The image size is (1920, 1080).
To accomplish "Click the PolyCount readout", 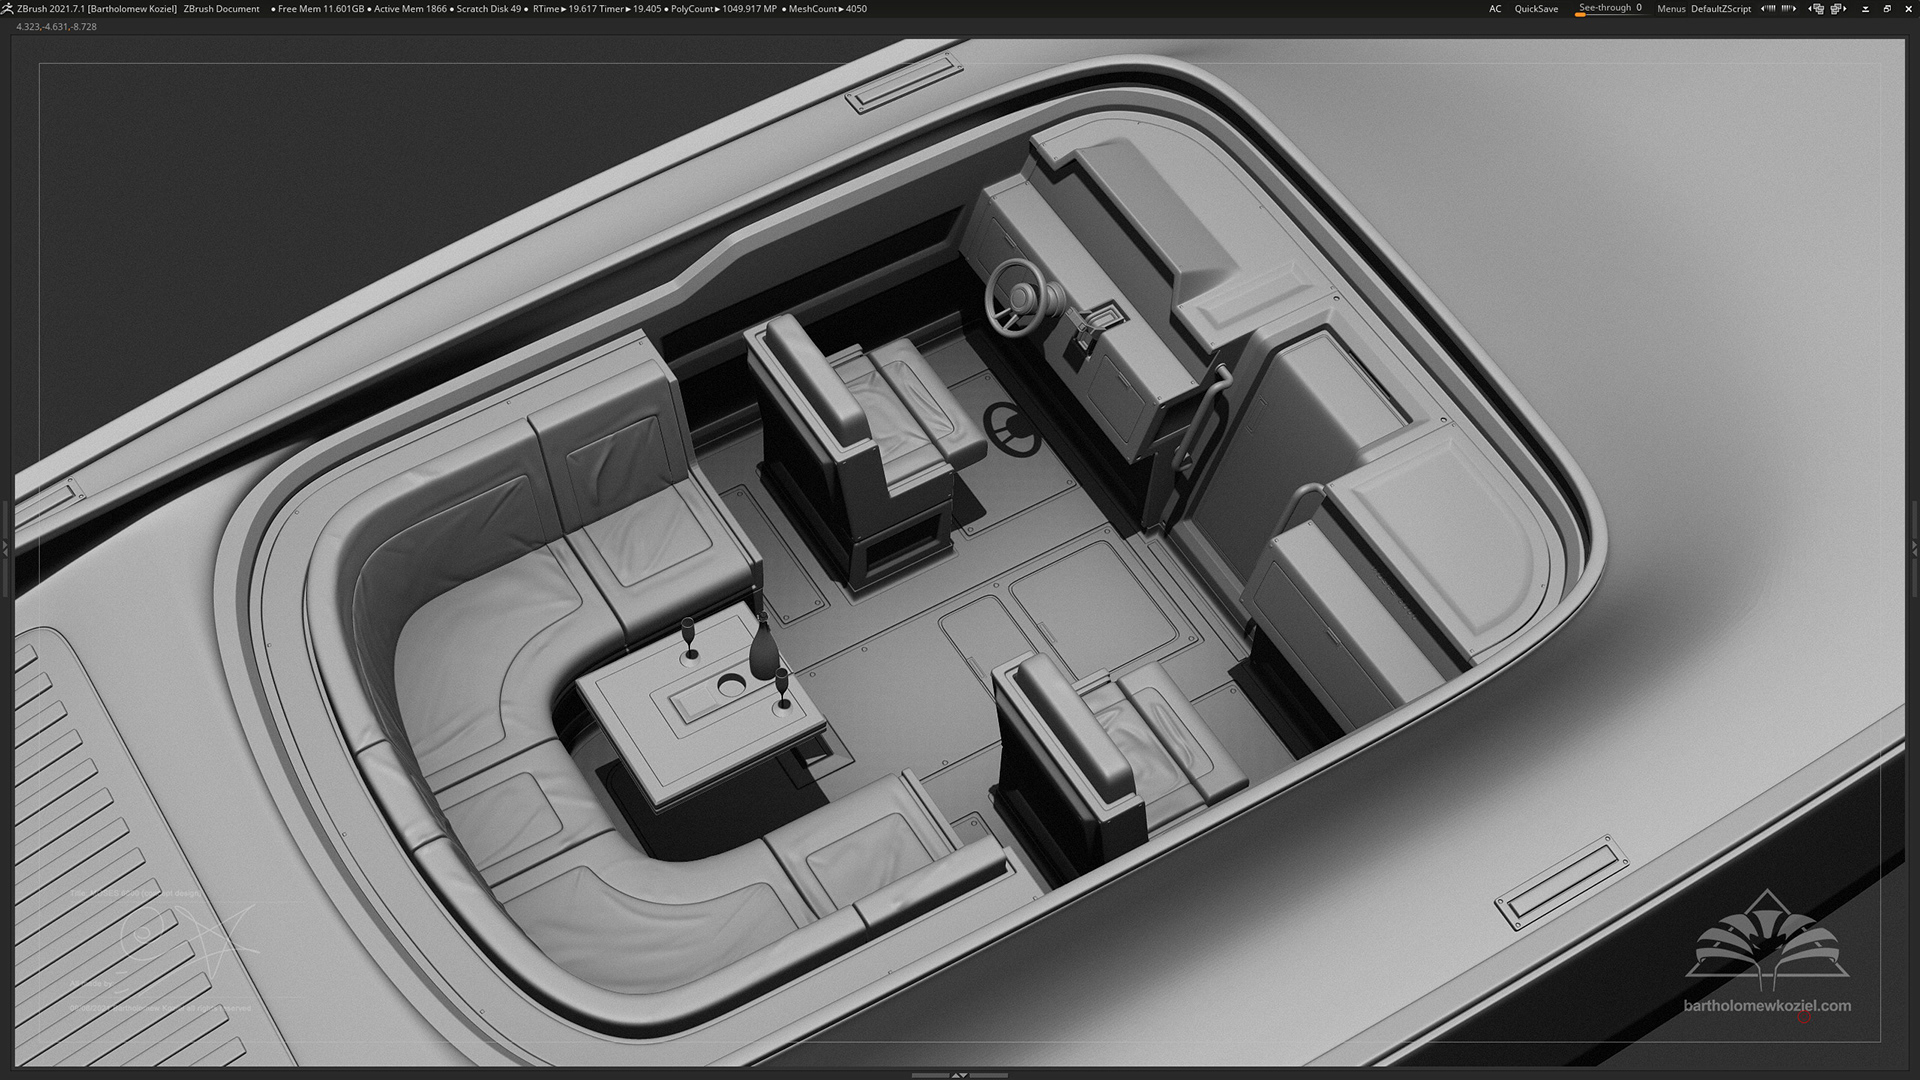I will [723, 9].
